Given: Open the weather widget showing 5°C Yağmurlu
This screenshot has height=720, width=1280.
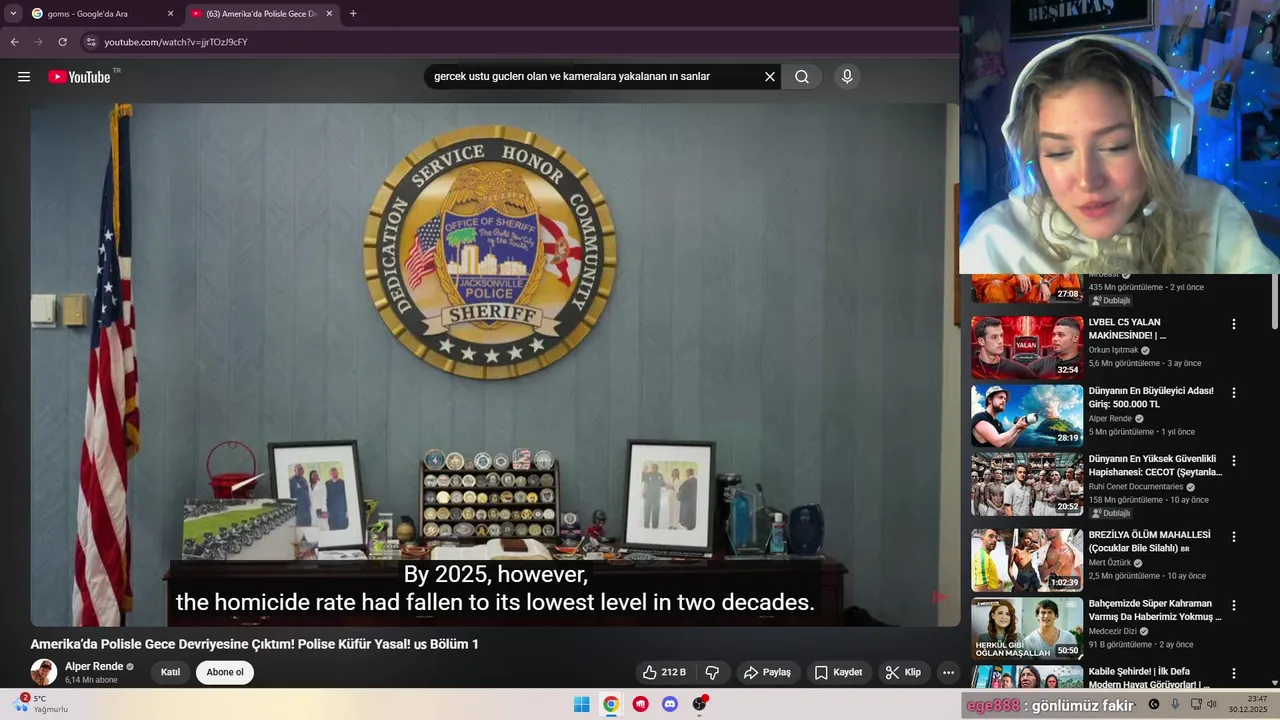Looking at the screenshot, I should pos(42,704).
